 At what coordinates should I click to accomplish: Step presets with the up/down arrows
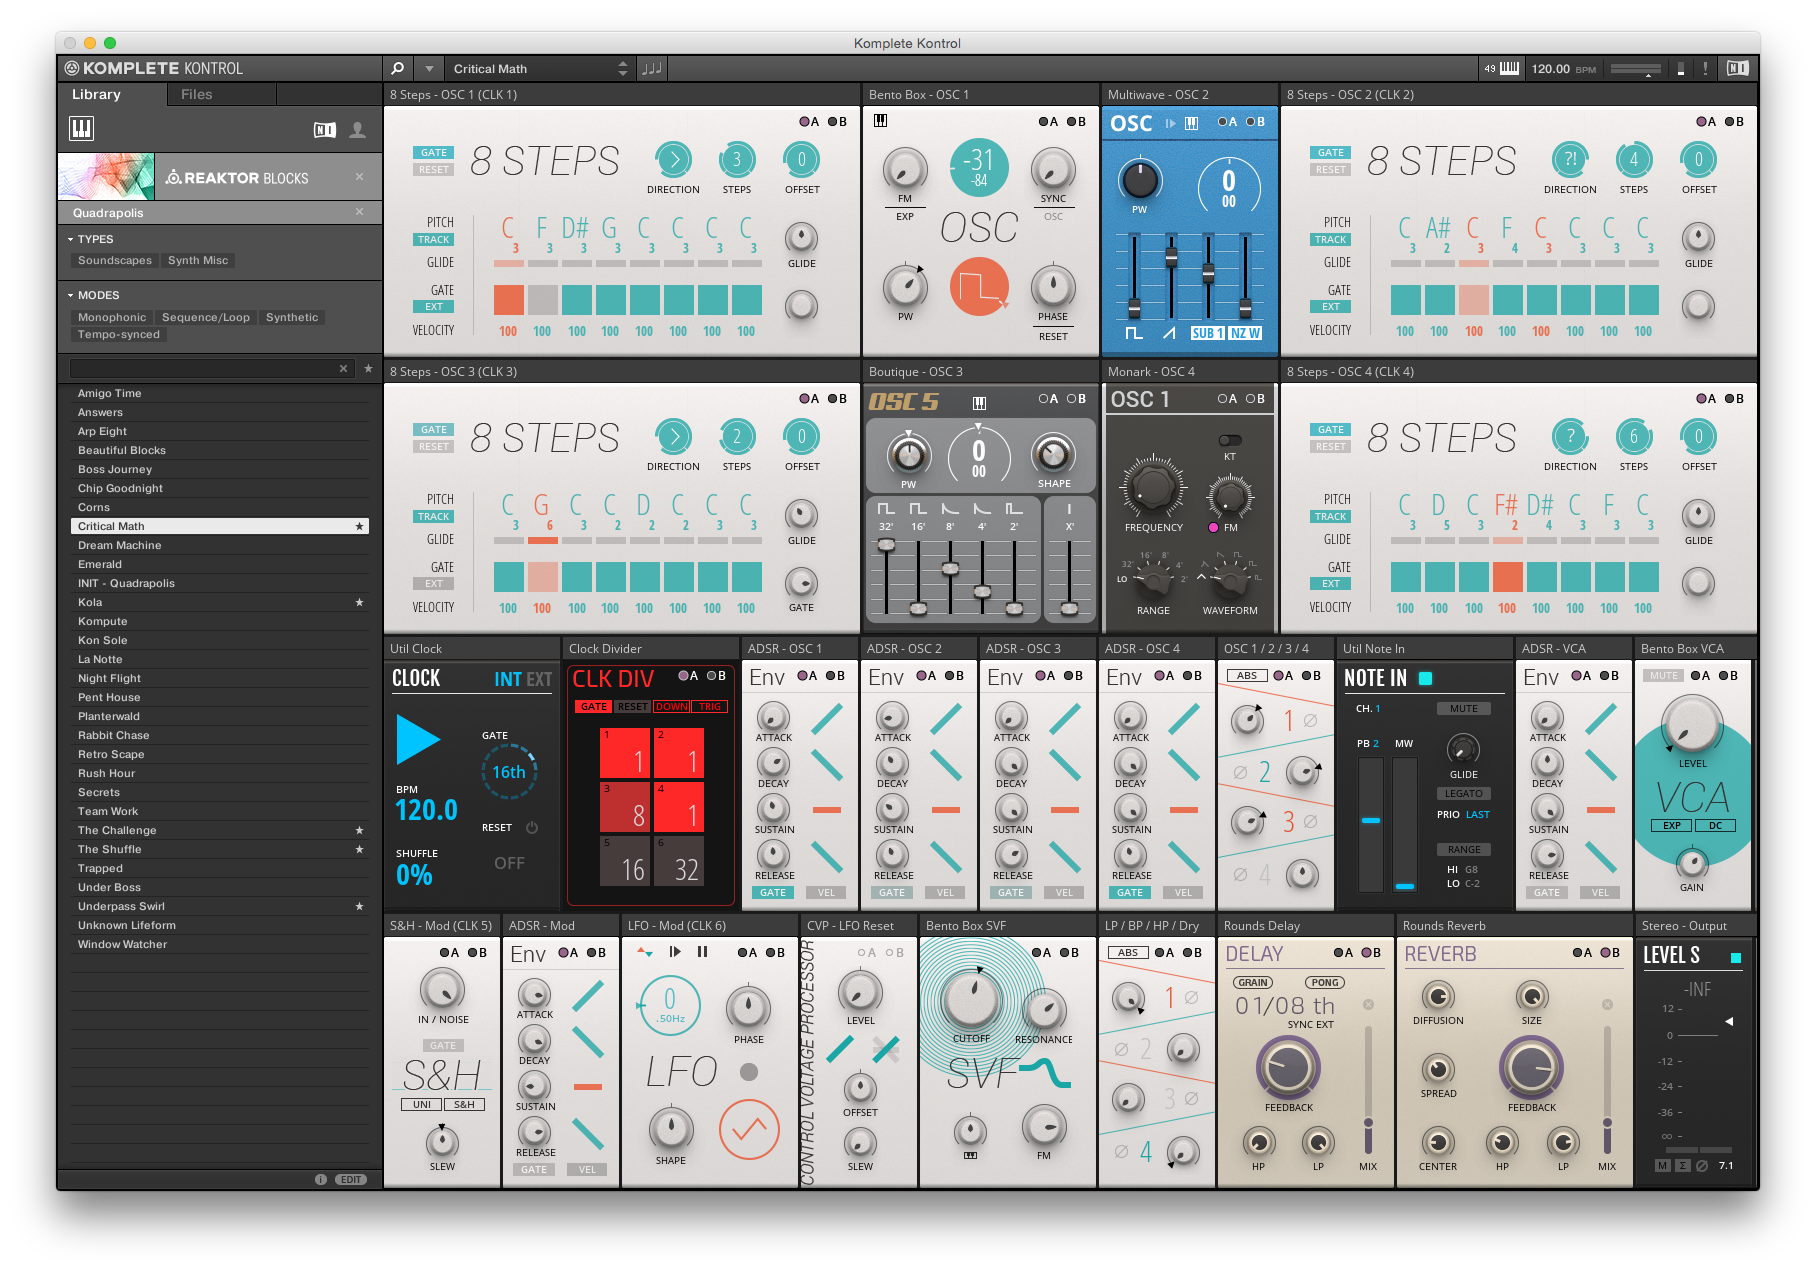(x=623, y=69)
